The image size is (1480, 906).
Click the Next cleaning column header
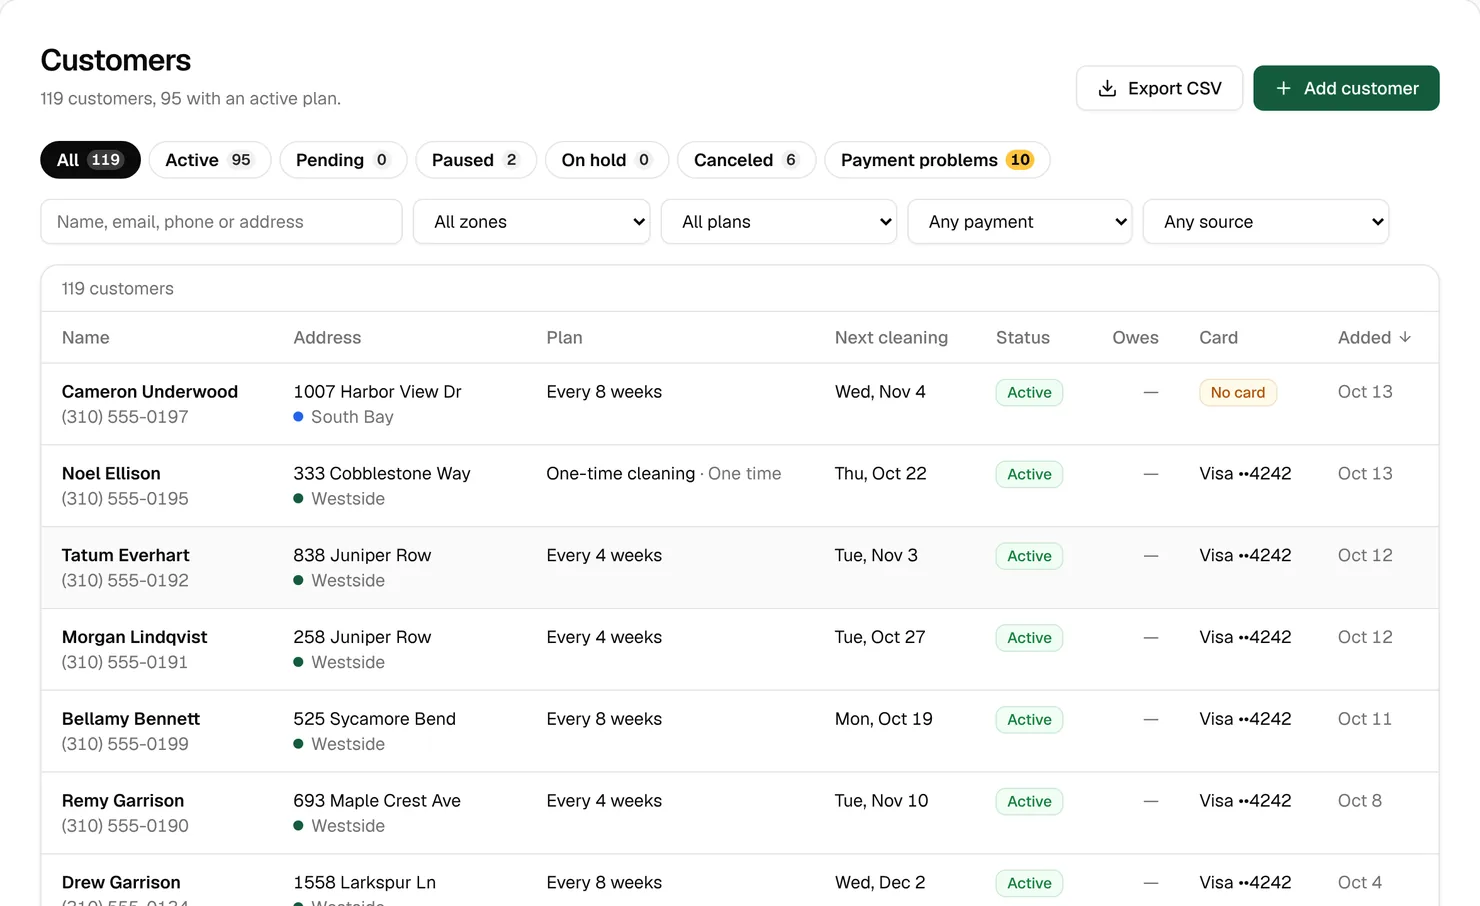891,338
